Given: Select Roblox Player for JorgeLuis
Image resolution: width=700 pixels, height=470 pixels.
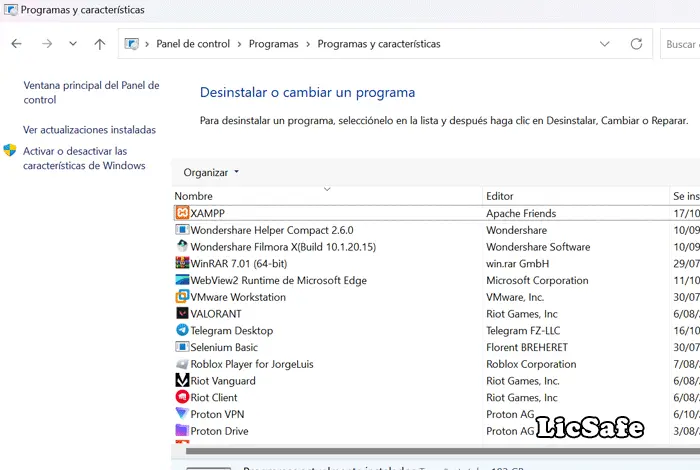Looking at the screenshot, I should pos(252,364).
